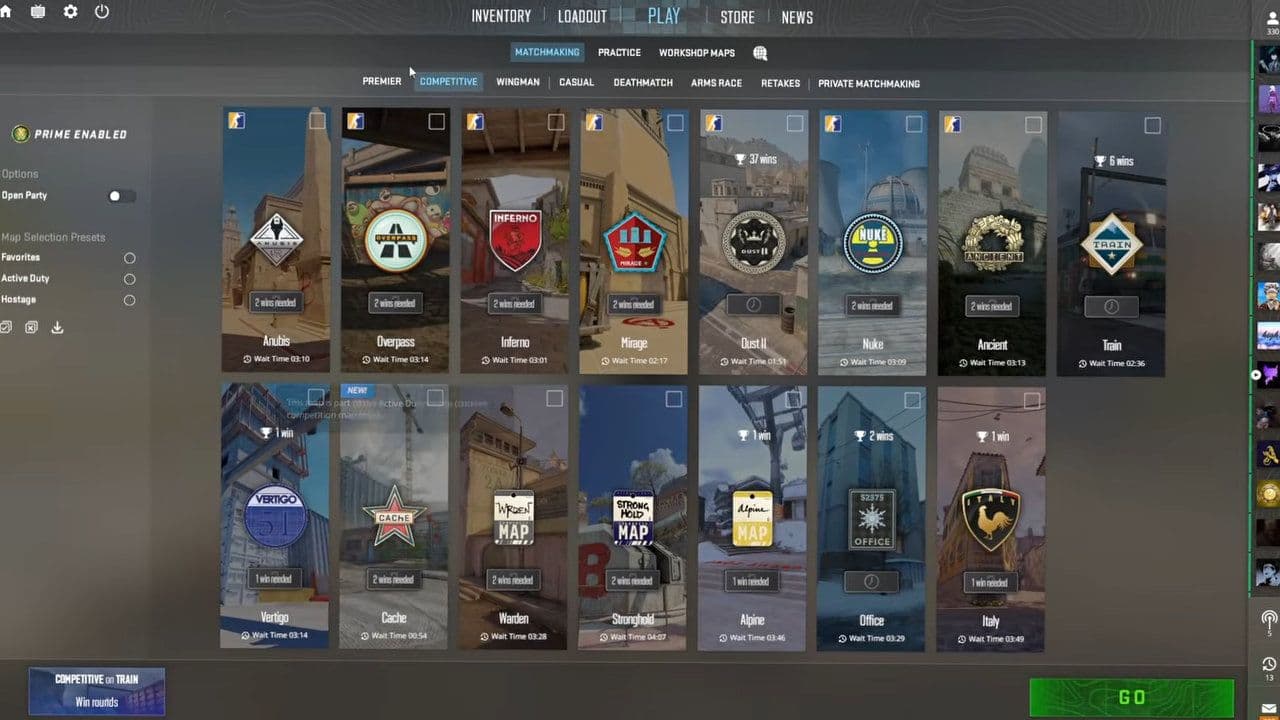1280x720 pixels.
Task: Click the Mirage map emblem
Action: click(x=634, y=241)
